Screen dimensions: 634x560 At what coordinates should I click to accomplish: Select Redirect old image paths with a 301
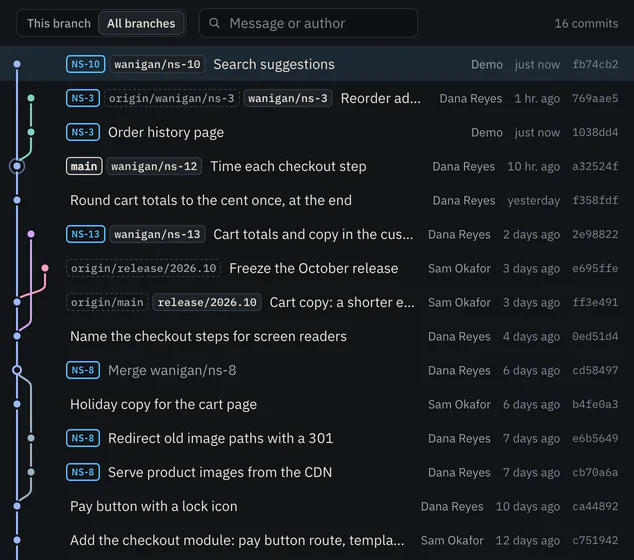pyautogui.click(x=220, y=438)
